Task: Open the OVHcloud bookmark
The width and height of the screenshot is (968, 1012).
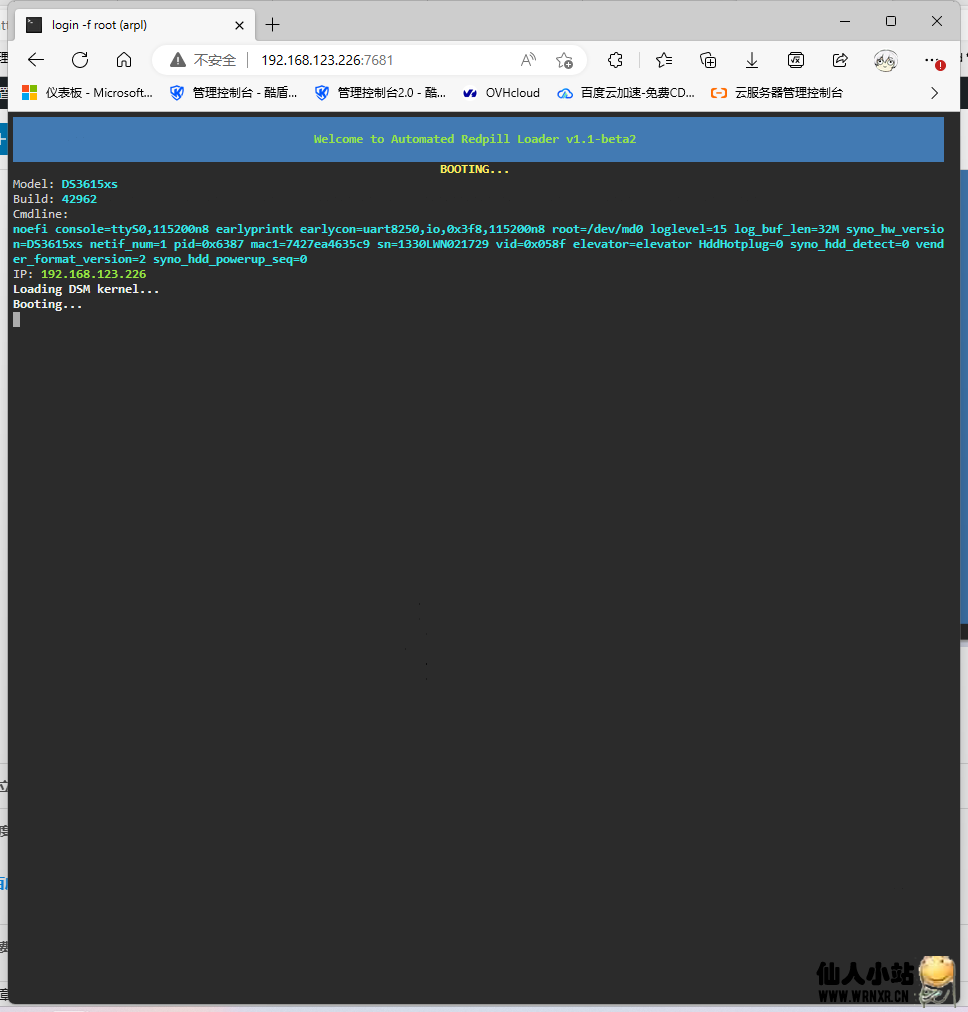Action: click(501, 93)
